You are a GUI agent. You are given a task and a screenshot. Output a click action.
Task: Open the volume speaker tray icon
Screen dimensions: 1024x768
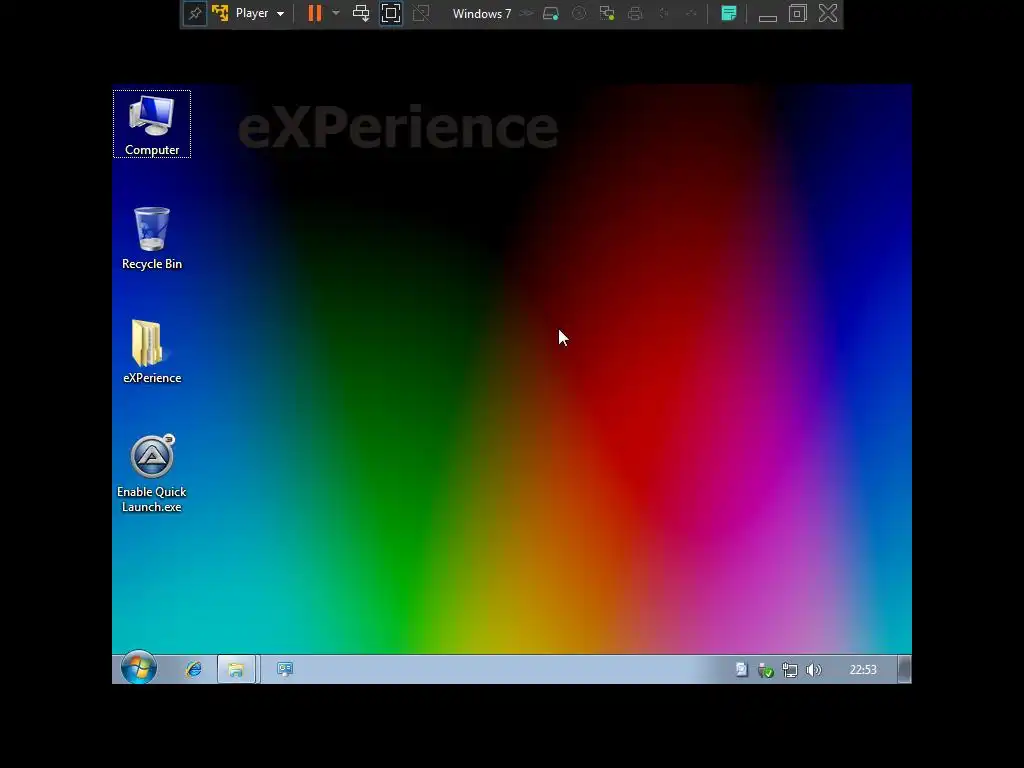(x=814, y=670)
